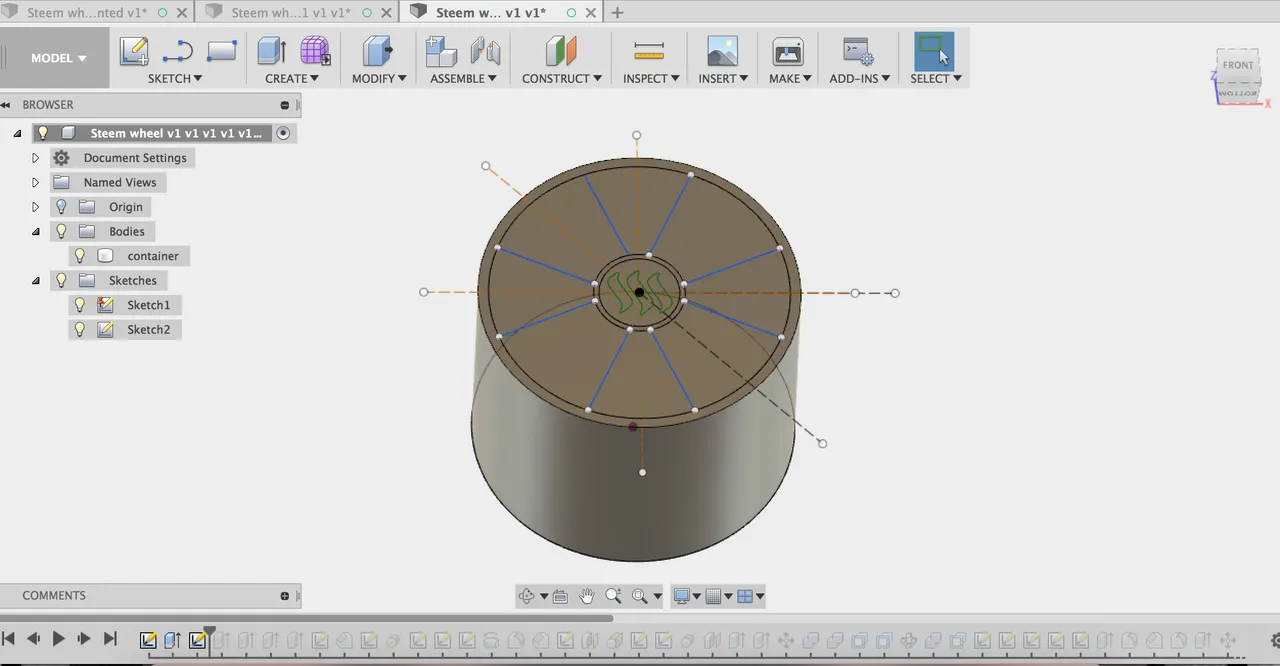1280x666 pixels.
Task: Click the Zoom magnifier icon
Action: 613,596
